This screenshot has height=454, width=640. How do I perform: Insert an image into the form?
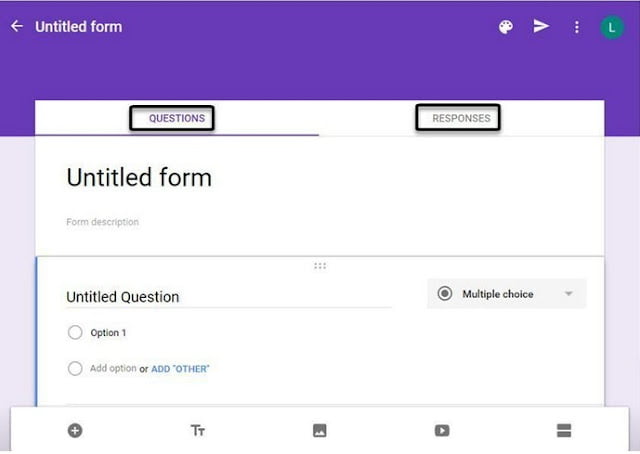click(x=320, y=430)
